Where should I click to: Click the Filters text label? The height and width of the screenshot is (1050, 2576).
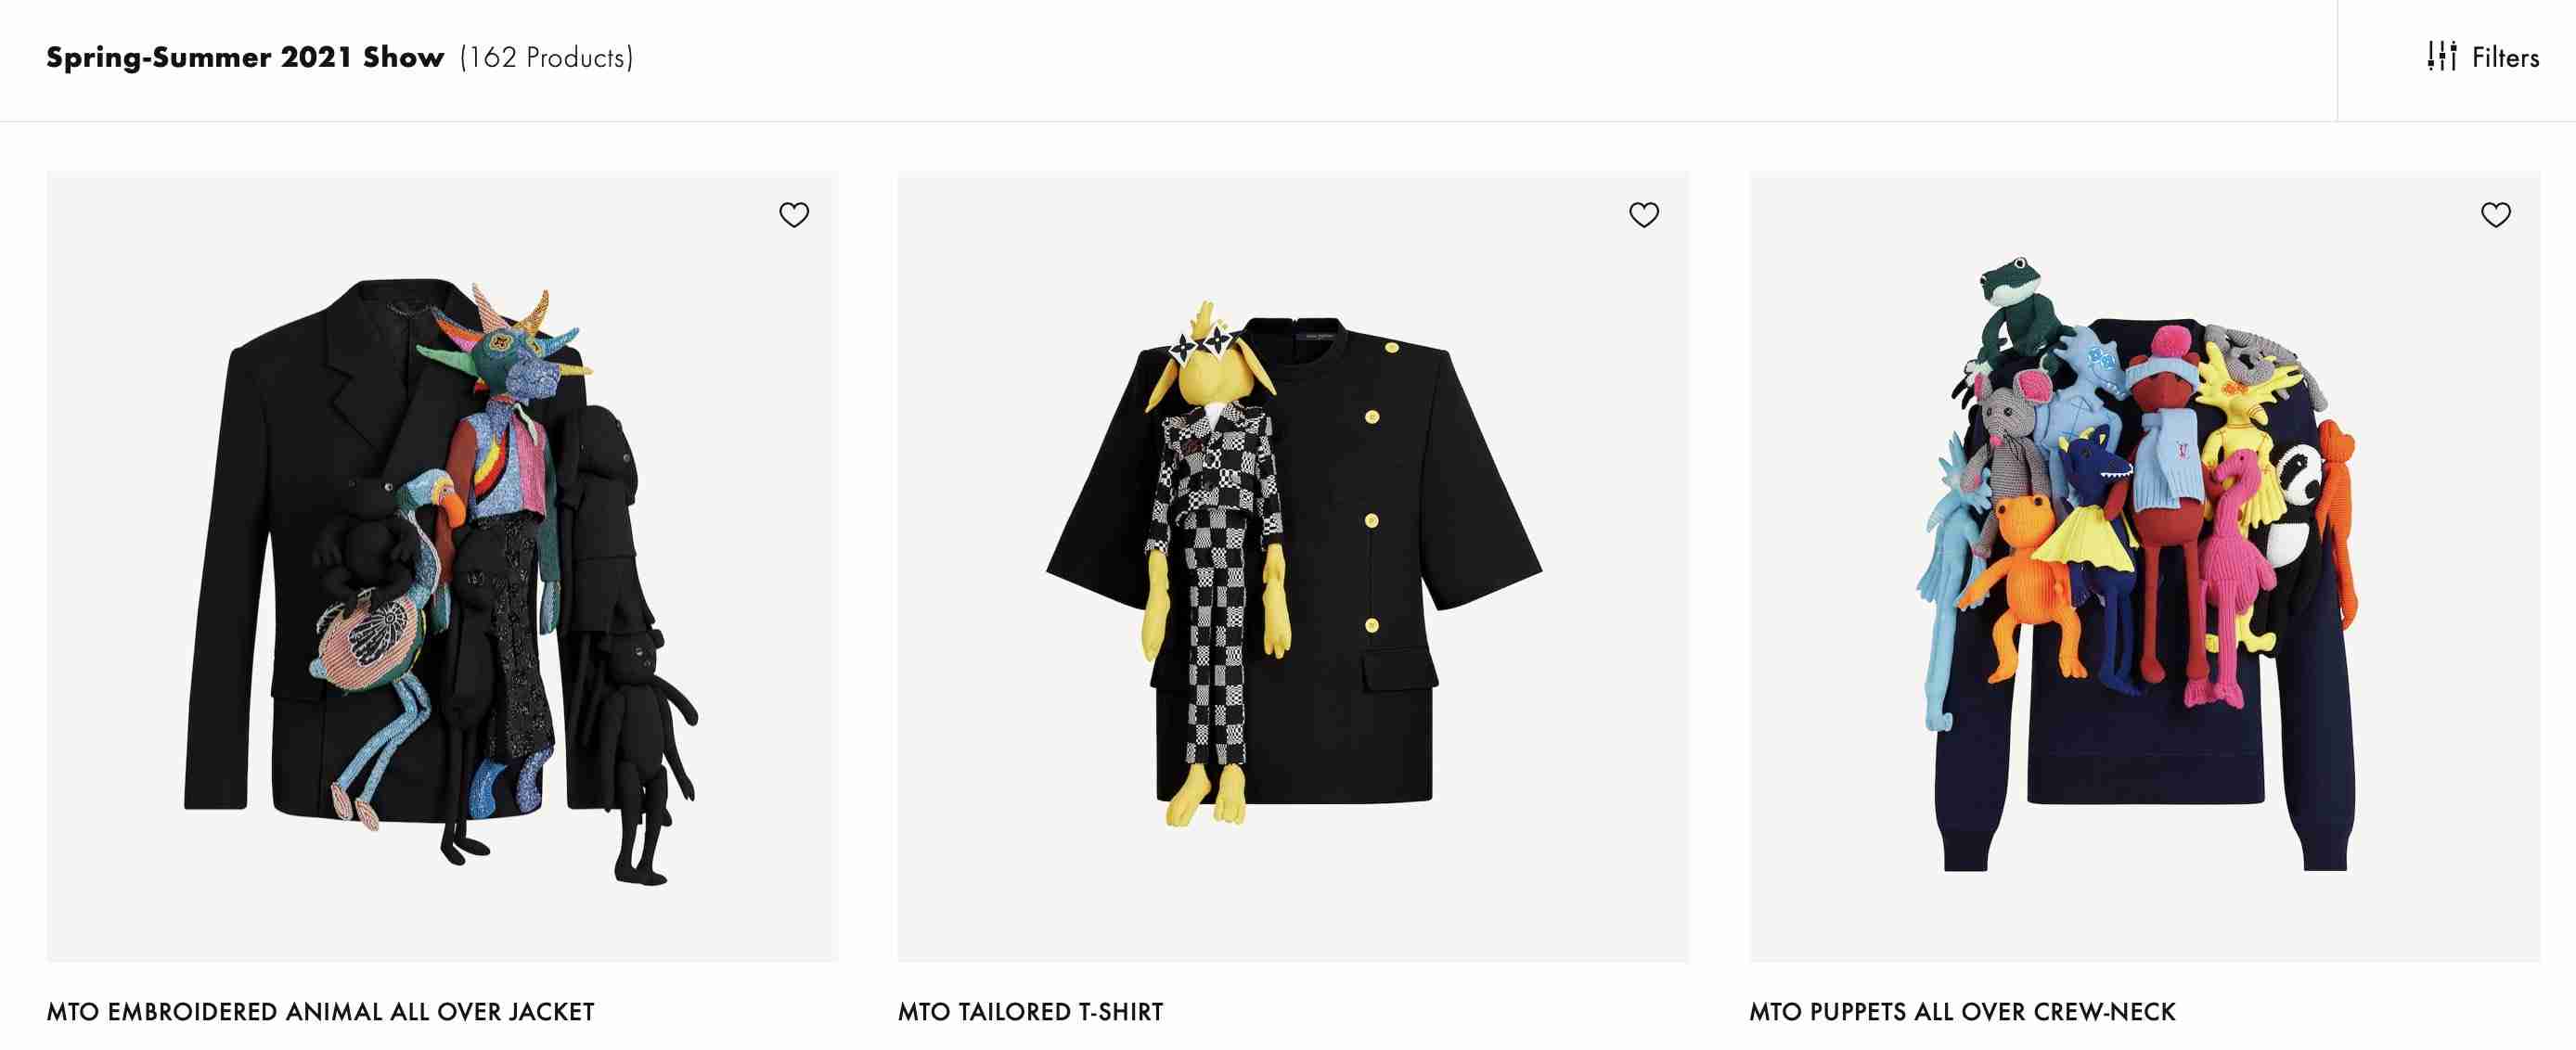tap(2505, 58)
